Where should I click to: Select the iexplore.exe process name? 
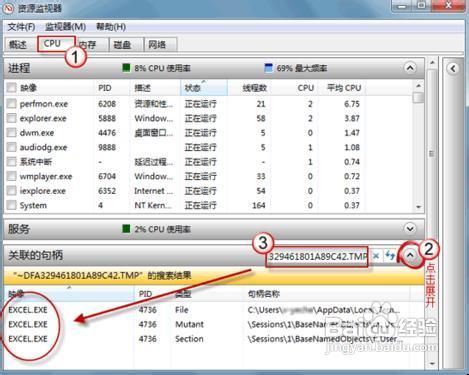tap(43, 191)
